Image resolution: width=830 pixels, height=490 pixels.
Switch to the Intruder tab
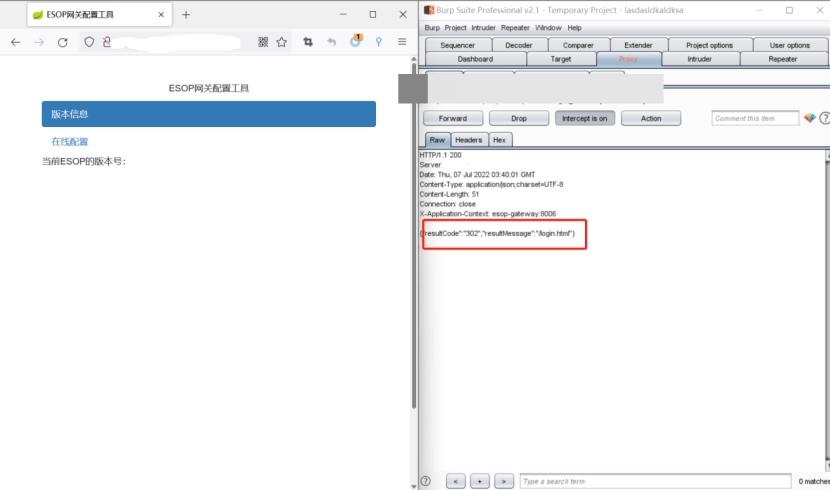(x=700, y=59)
